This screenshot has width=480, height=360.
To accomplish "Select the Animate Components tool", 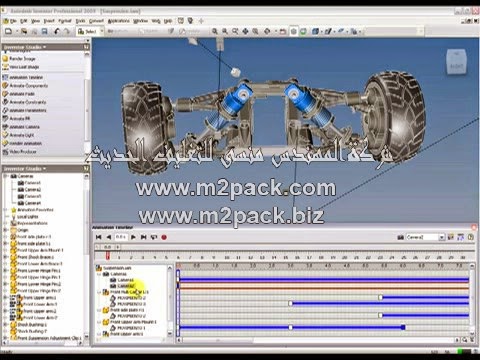I will pyautogui.click(x=25, y=86).
